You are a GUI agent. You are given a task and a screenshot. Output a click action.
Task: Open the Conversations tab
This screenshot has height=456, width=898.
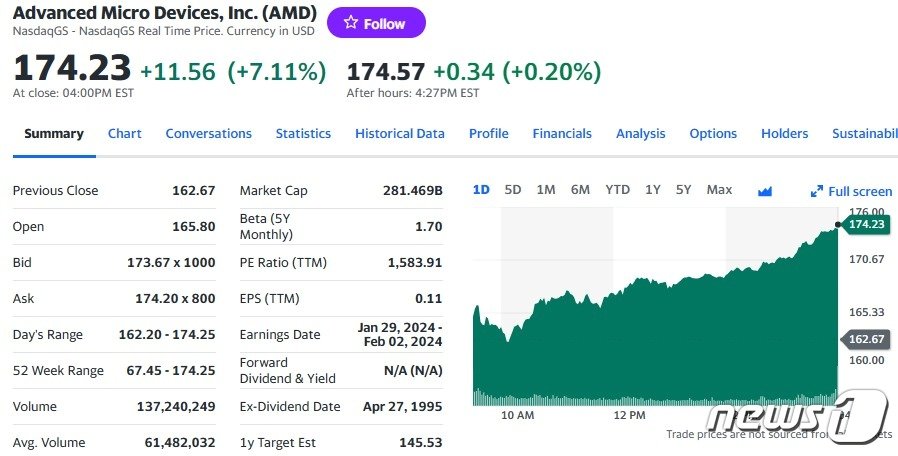coord(208,133)
